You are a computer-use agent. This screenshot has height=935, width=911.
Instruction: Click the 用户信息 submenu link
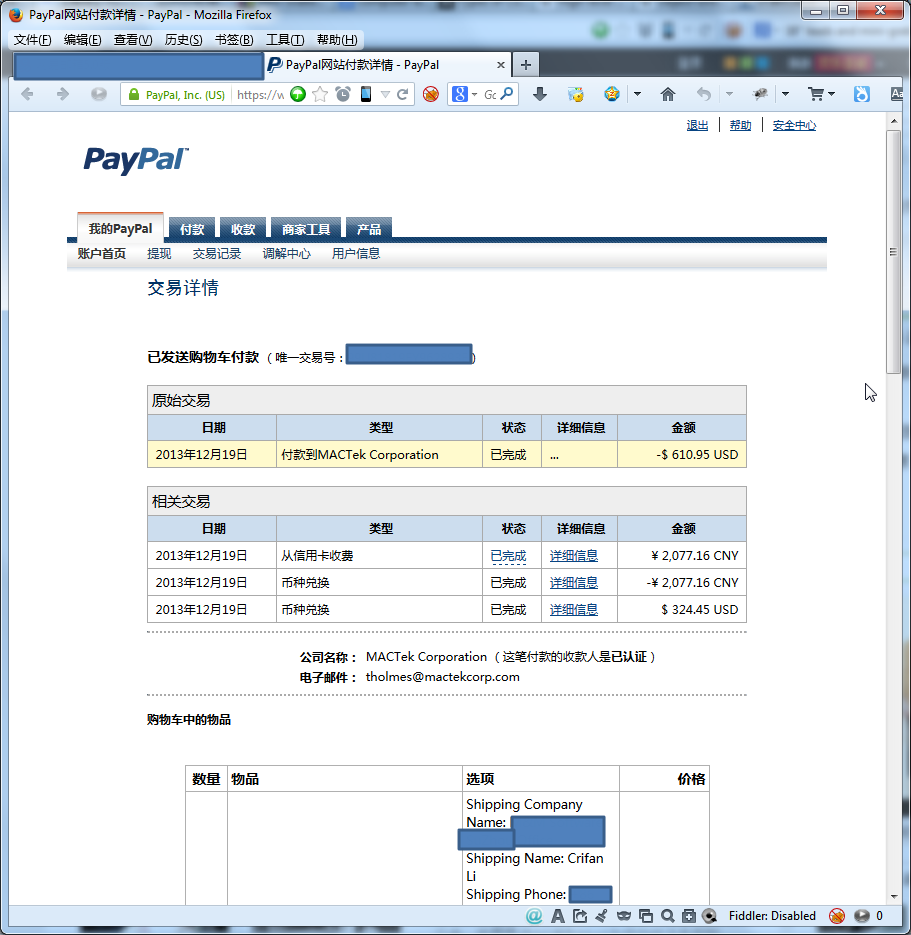356,254
